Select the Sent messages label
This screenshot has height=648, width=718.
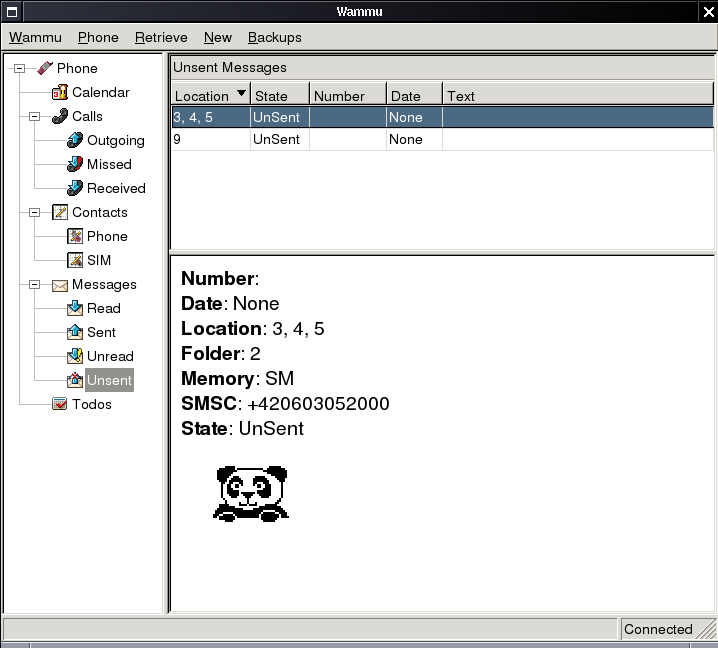101,332
